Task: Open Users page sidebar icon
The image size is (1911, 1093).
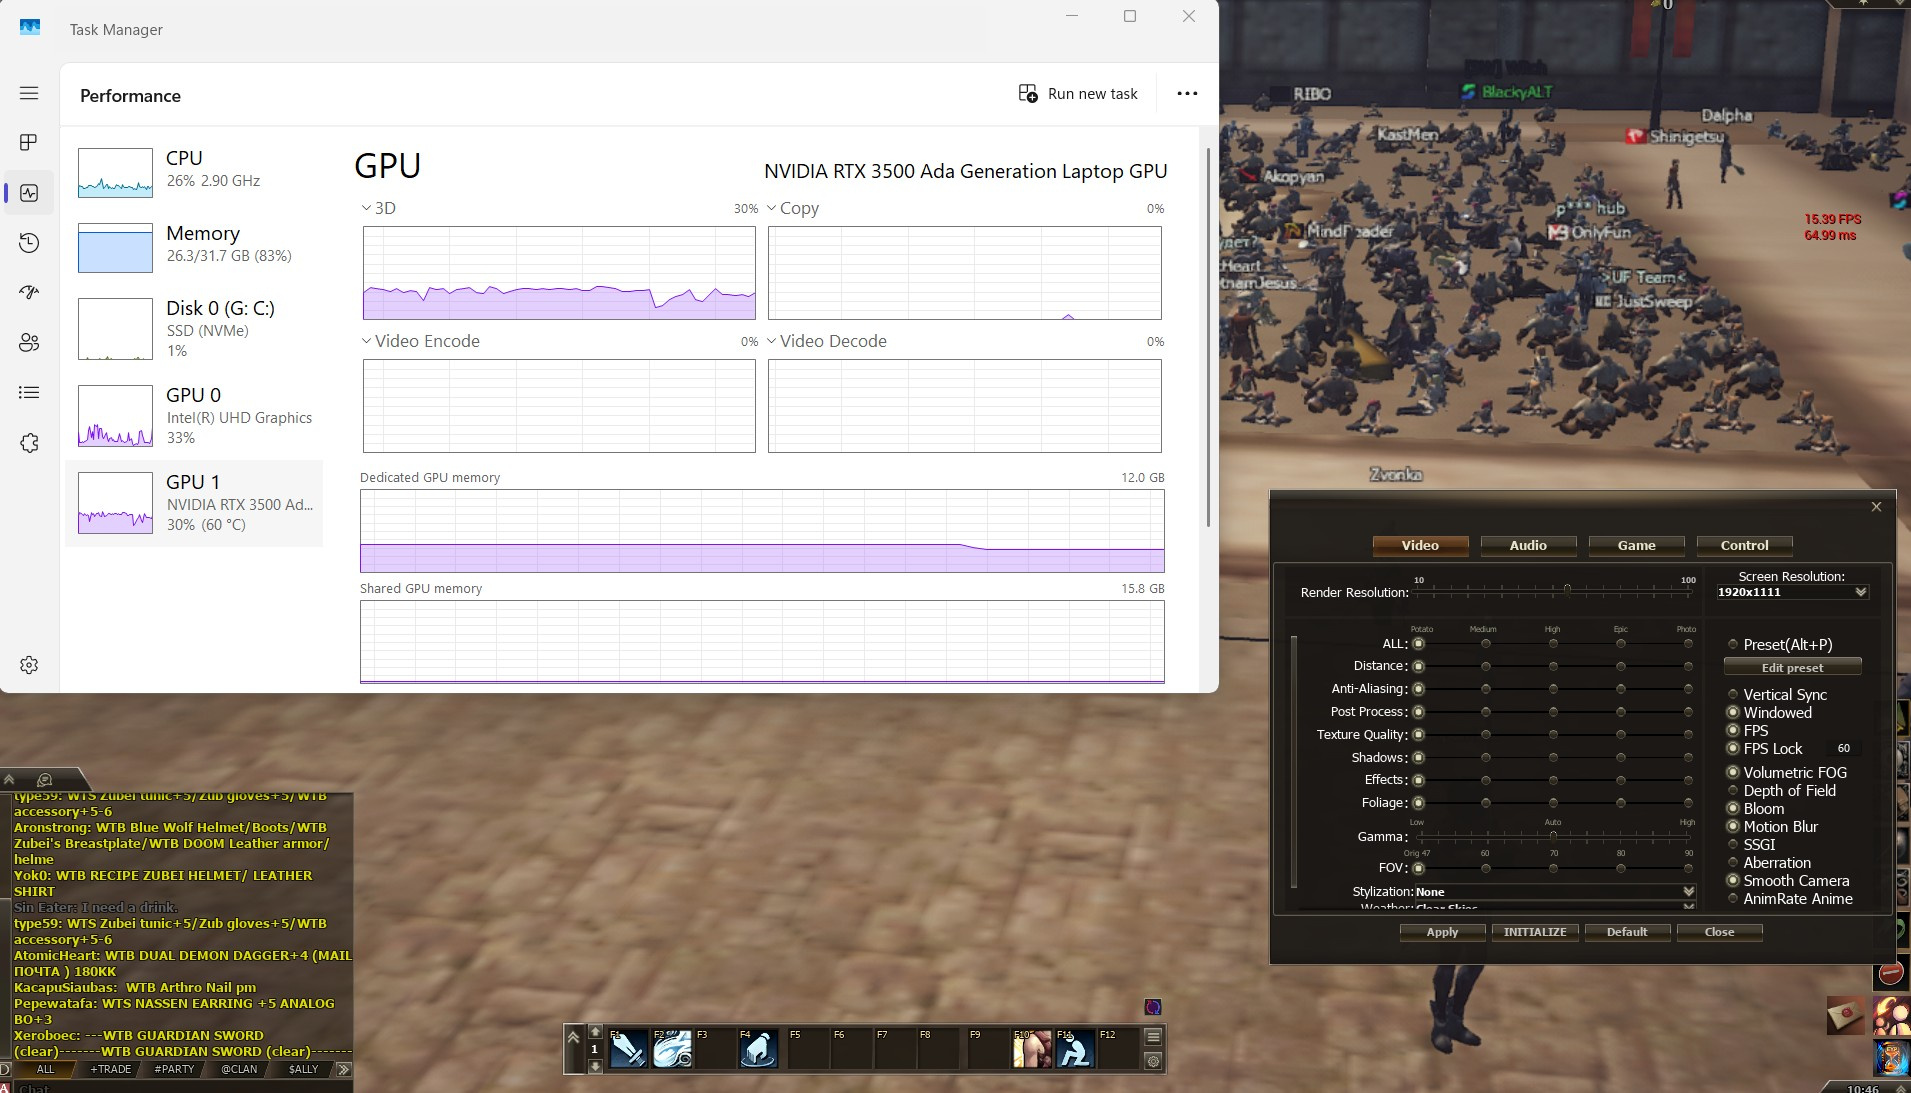Action: [x=29, y=342]
